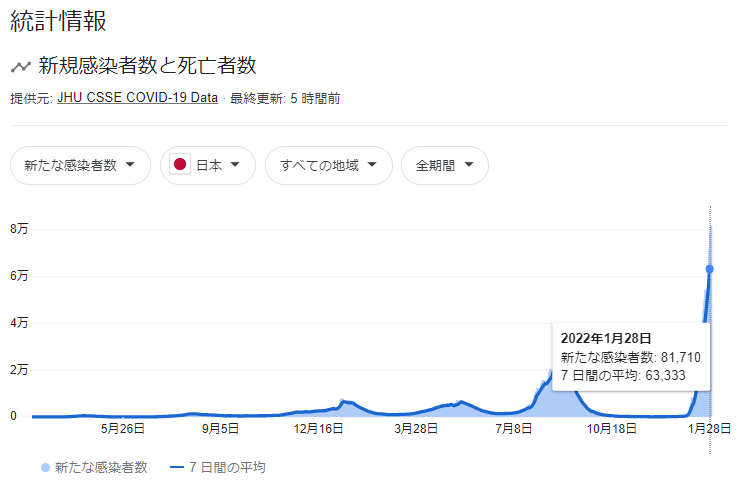Click the 9月5日 x-axis date label
Viewport: 750px width, 490px height.
(x=220, y=428)
